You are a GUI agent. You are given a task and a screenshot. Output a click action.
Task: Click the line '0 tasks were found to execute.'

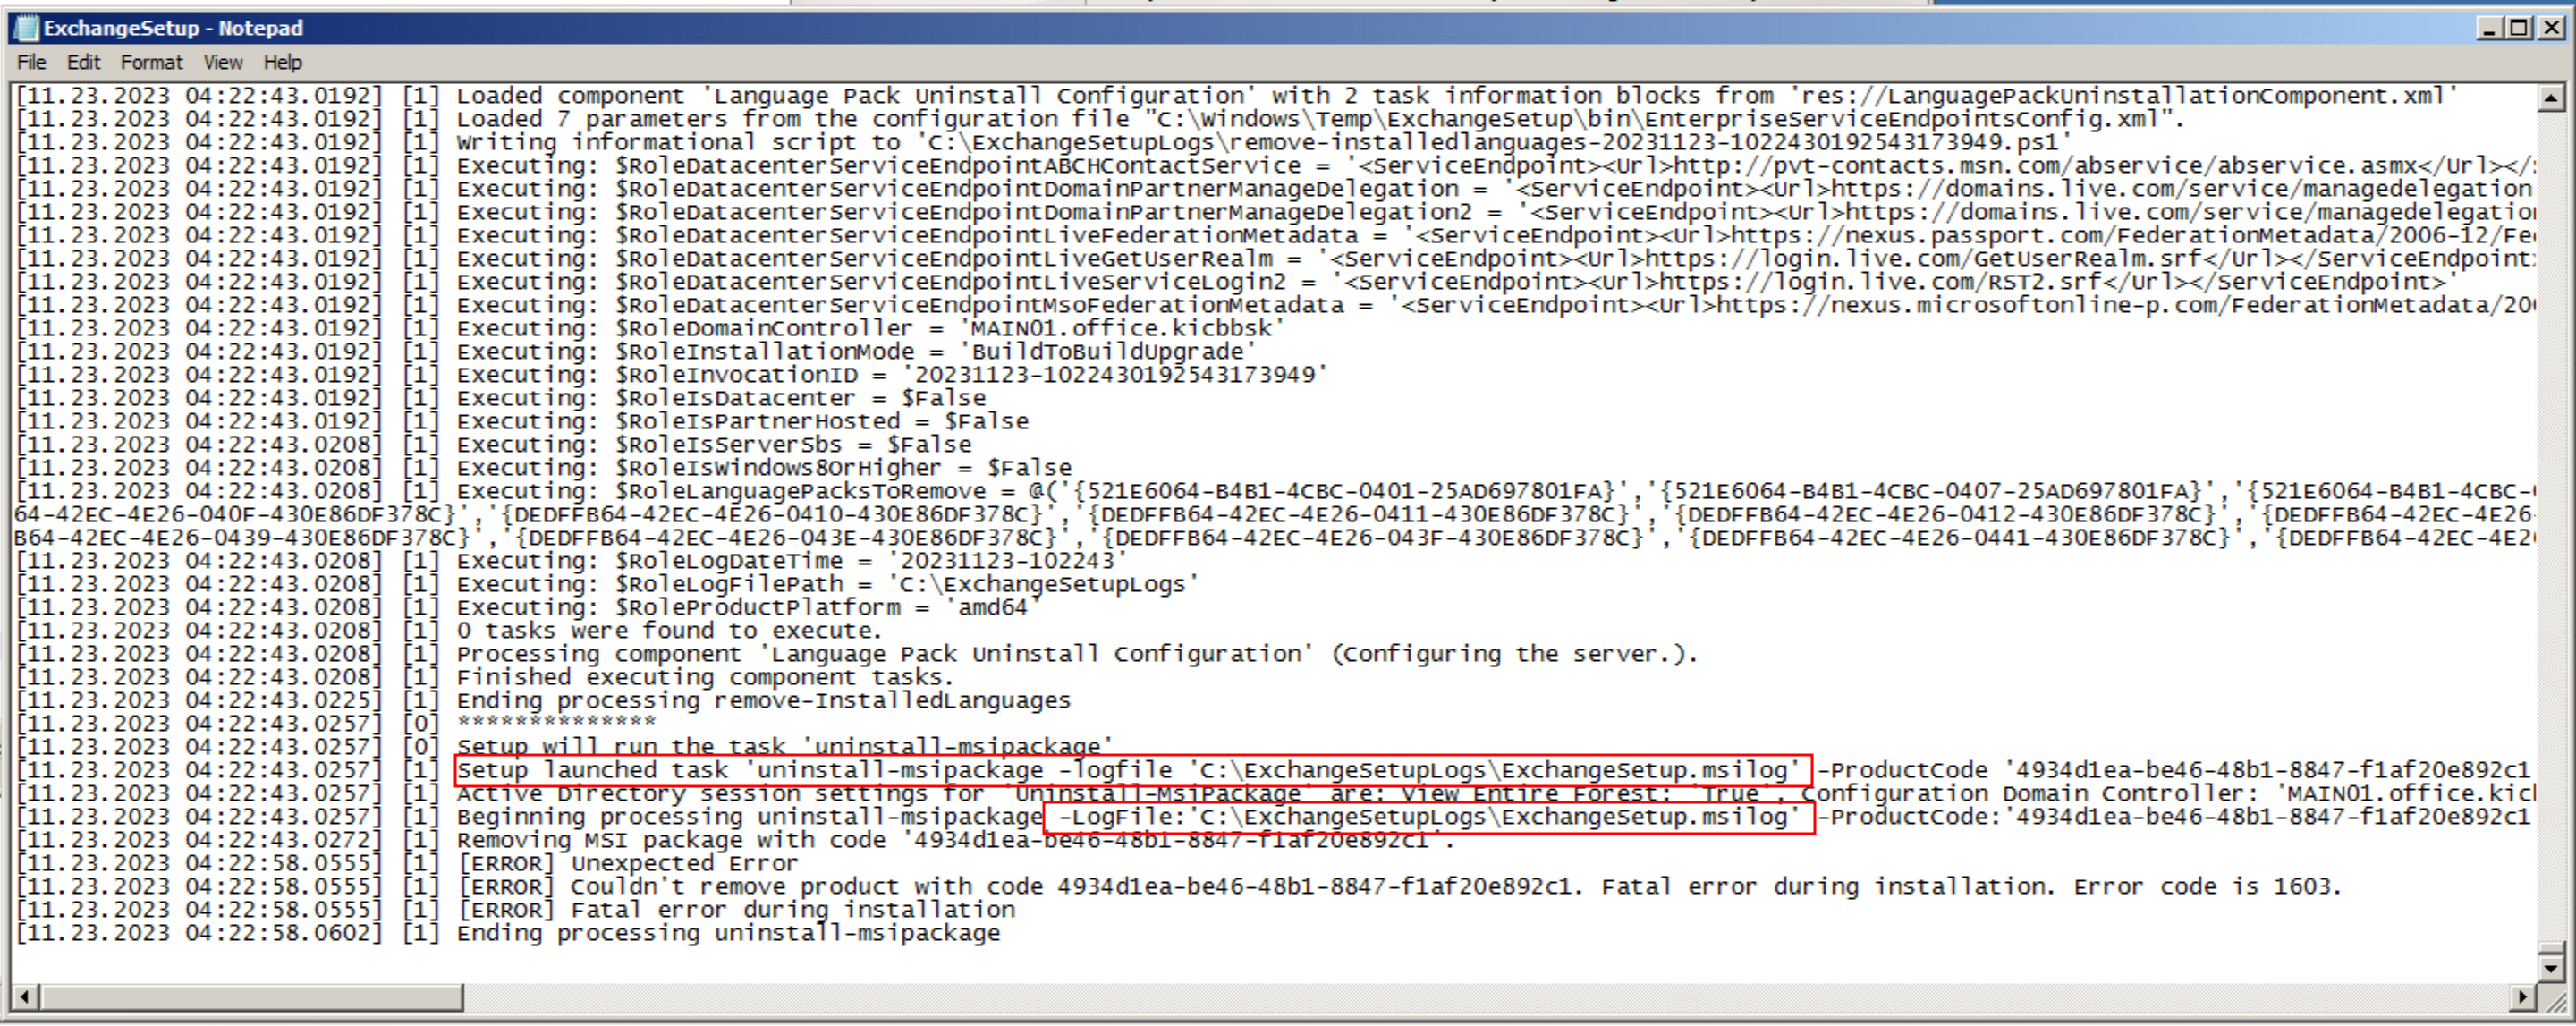tap(449, 630)
